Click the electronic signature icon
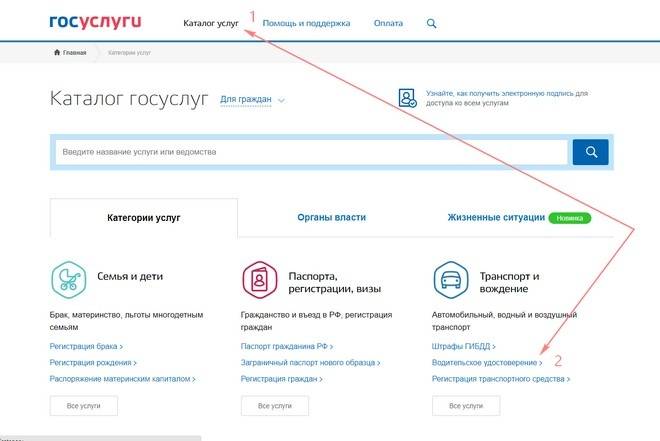Screen dimensions: 660x441 [406, 97]
